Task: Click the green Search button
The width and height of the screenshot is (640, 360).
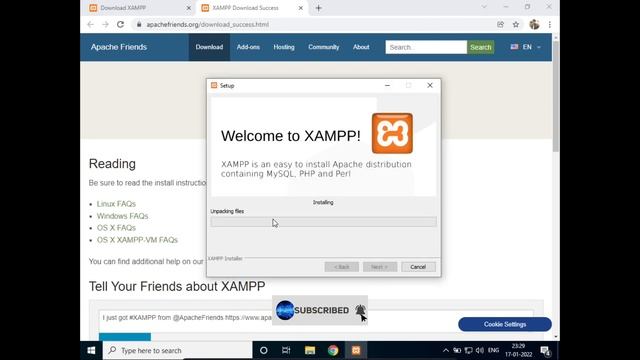Action: 480,47
